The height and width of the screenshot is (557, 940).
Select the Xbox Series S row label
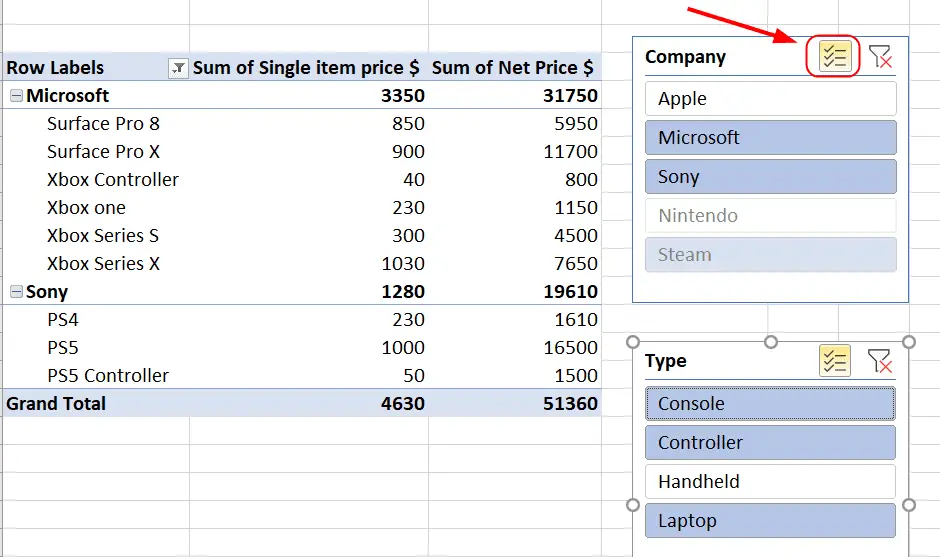pyautogui.click(x=103, y=236)
